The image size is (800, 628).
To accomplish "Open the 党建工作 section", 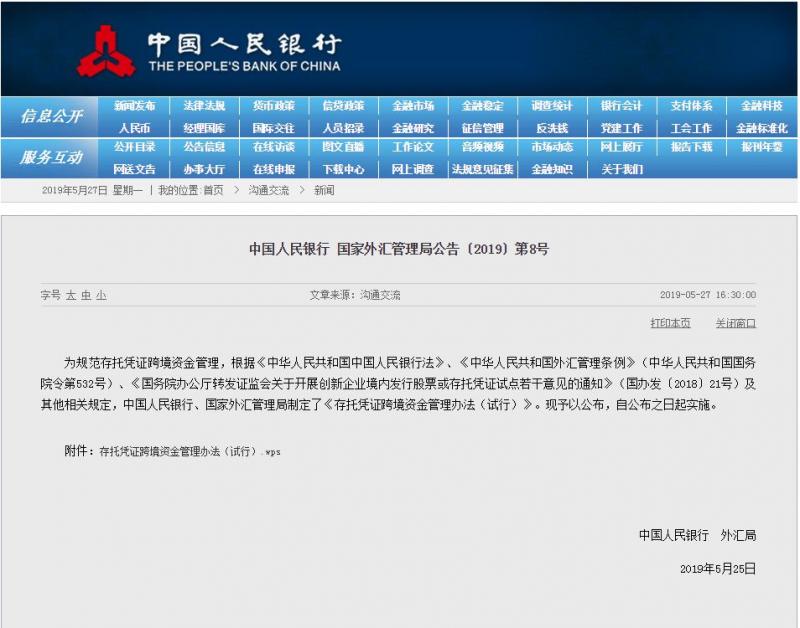I will [x=621, y=128].
